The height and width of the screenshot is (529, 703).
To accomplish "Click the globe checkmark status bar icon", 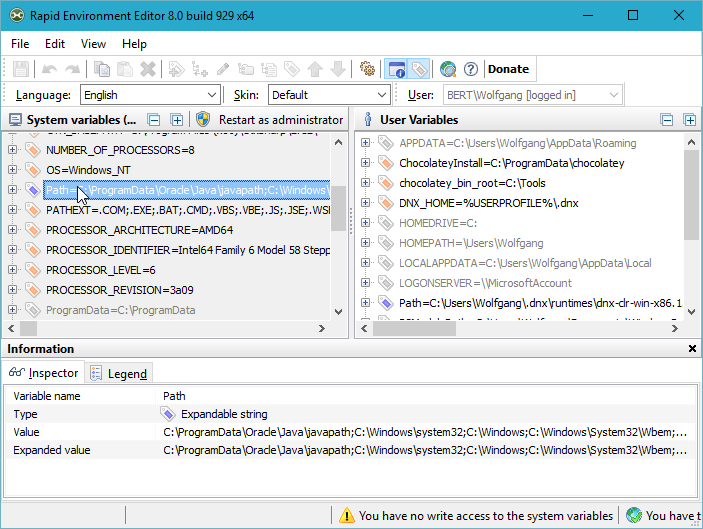I will pyautogui.click(x=634, y=516).
